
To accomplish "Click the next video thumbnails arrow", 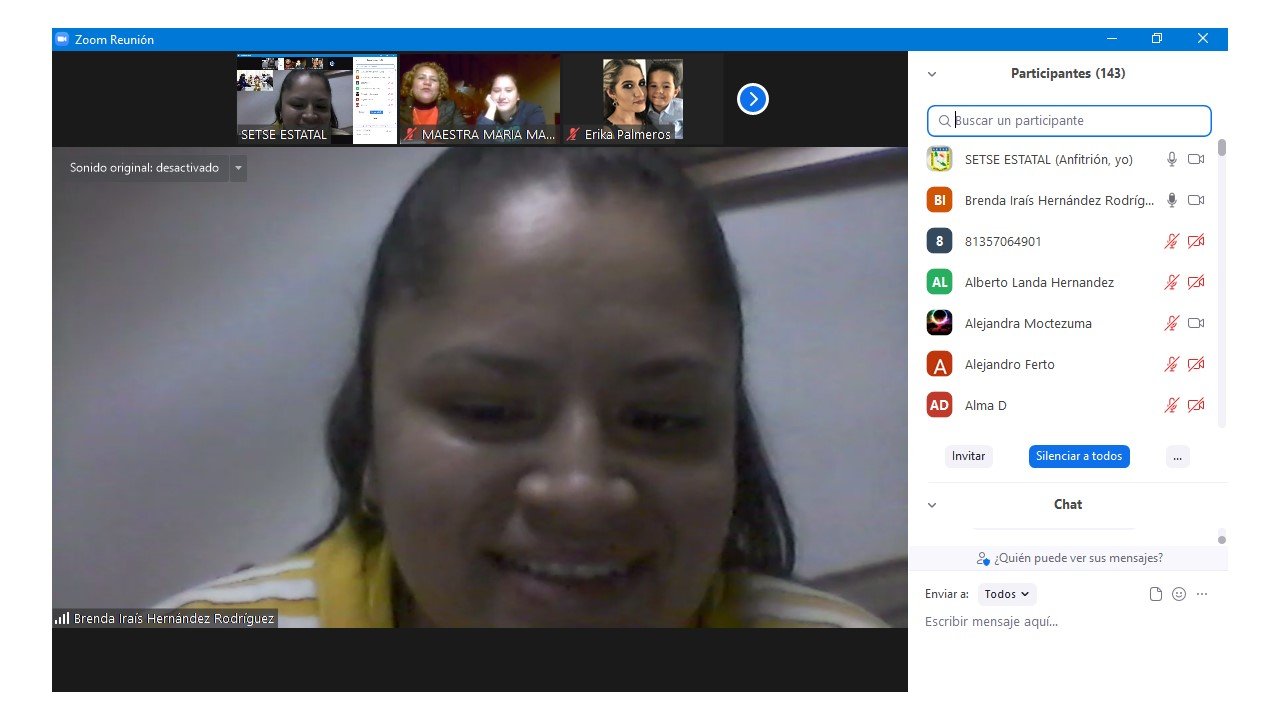I will [752, 99].
